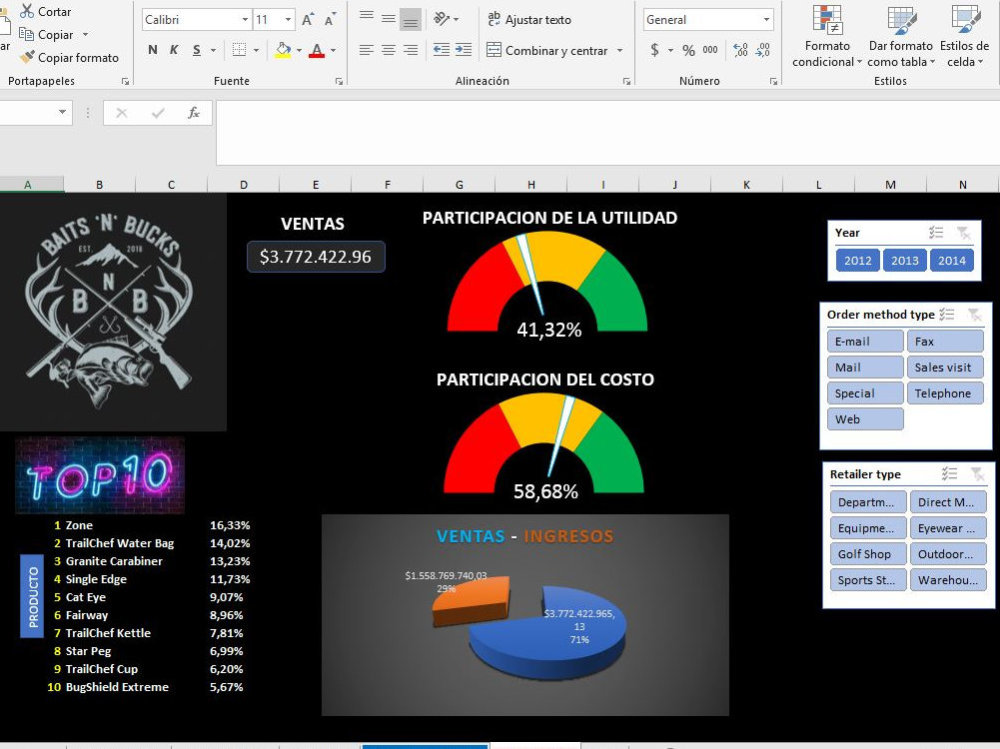
Task: Select column H header
Action: [x=531, y=184]
